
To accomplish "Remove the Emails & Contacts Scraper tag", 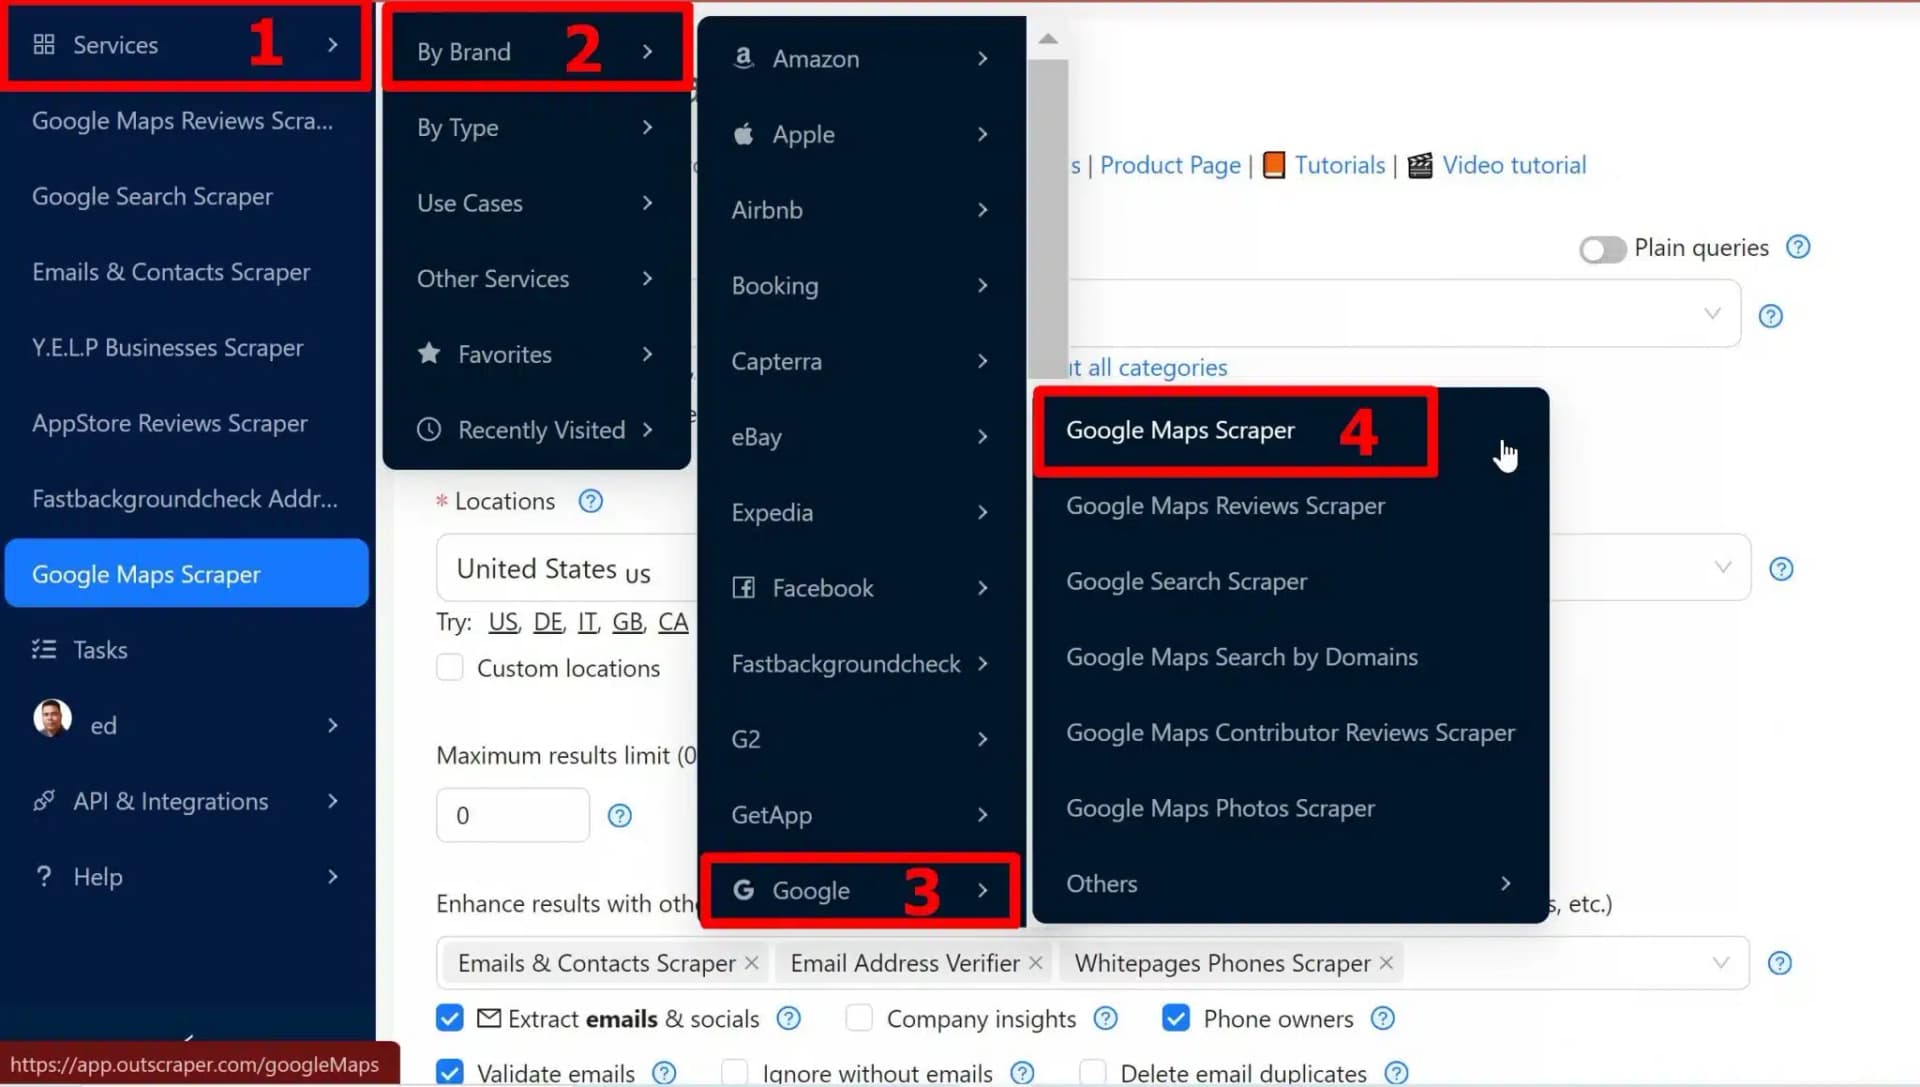I will pyautogui.click(x=751, y=963).
